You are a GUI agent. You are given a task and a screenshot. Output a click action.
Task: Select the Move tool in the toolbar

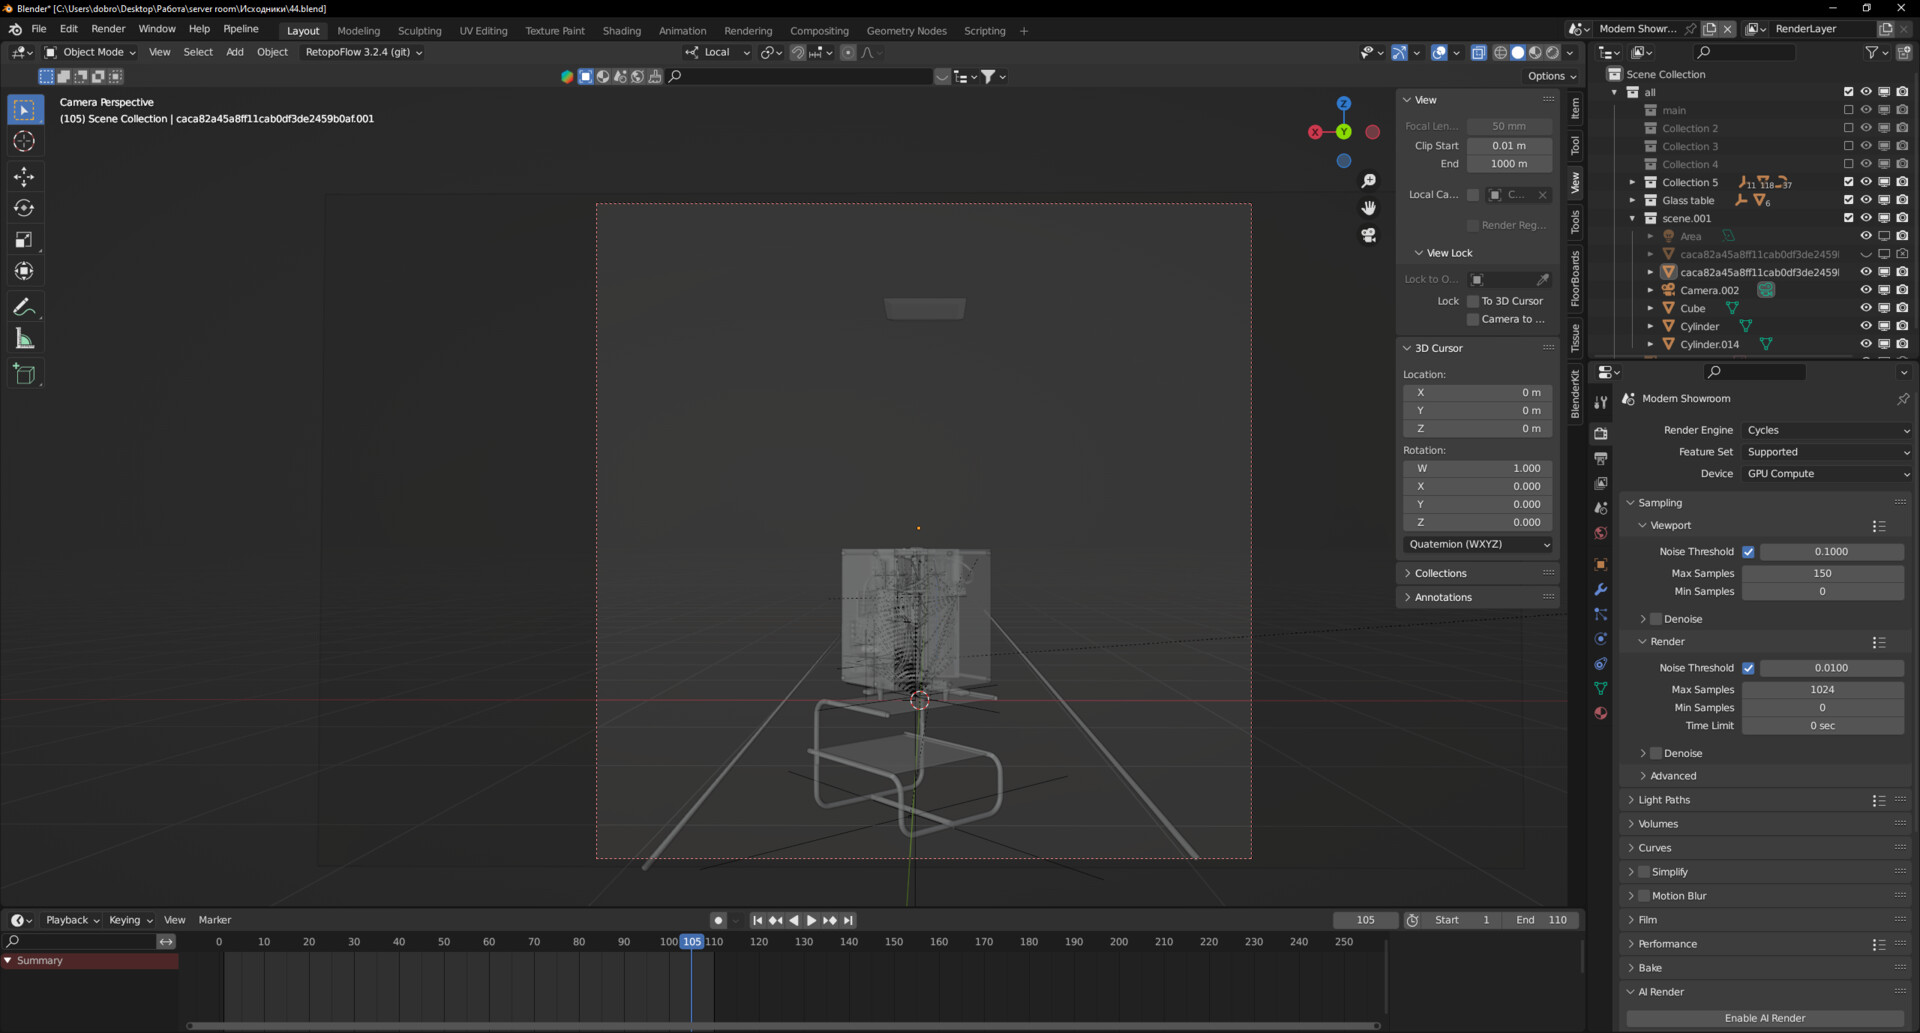(x=24, y=176)
